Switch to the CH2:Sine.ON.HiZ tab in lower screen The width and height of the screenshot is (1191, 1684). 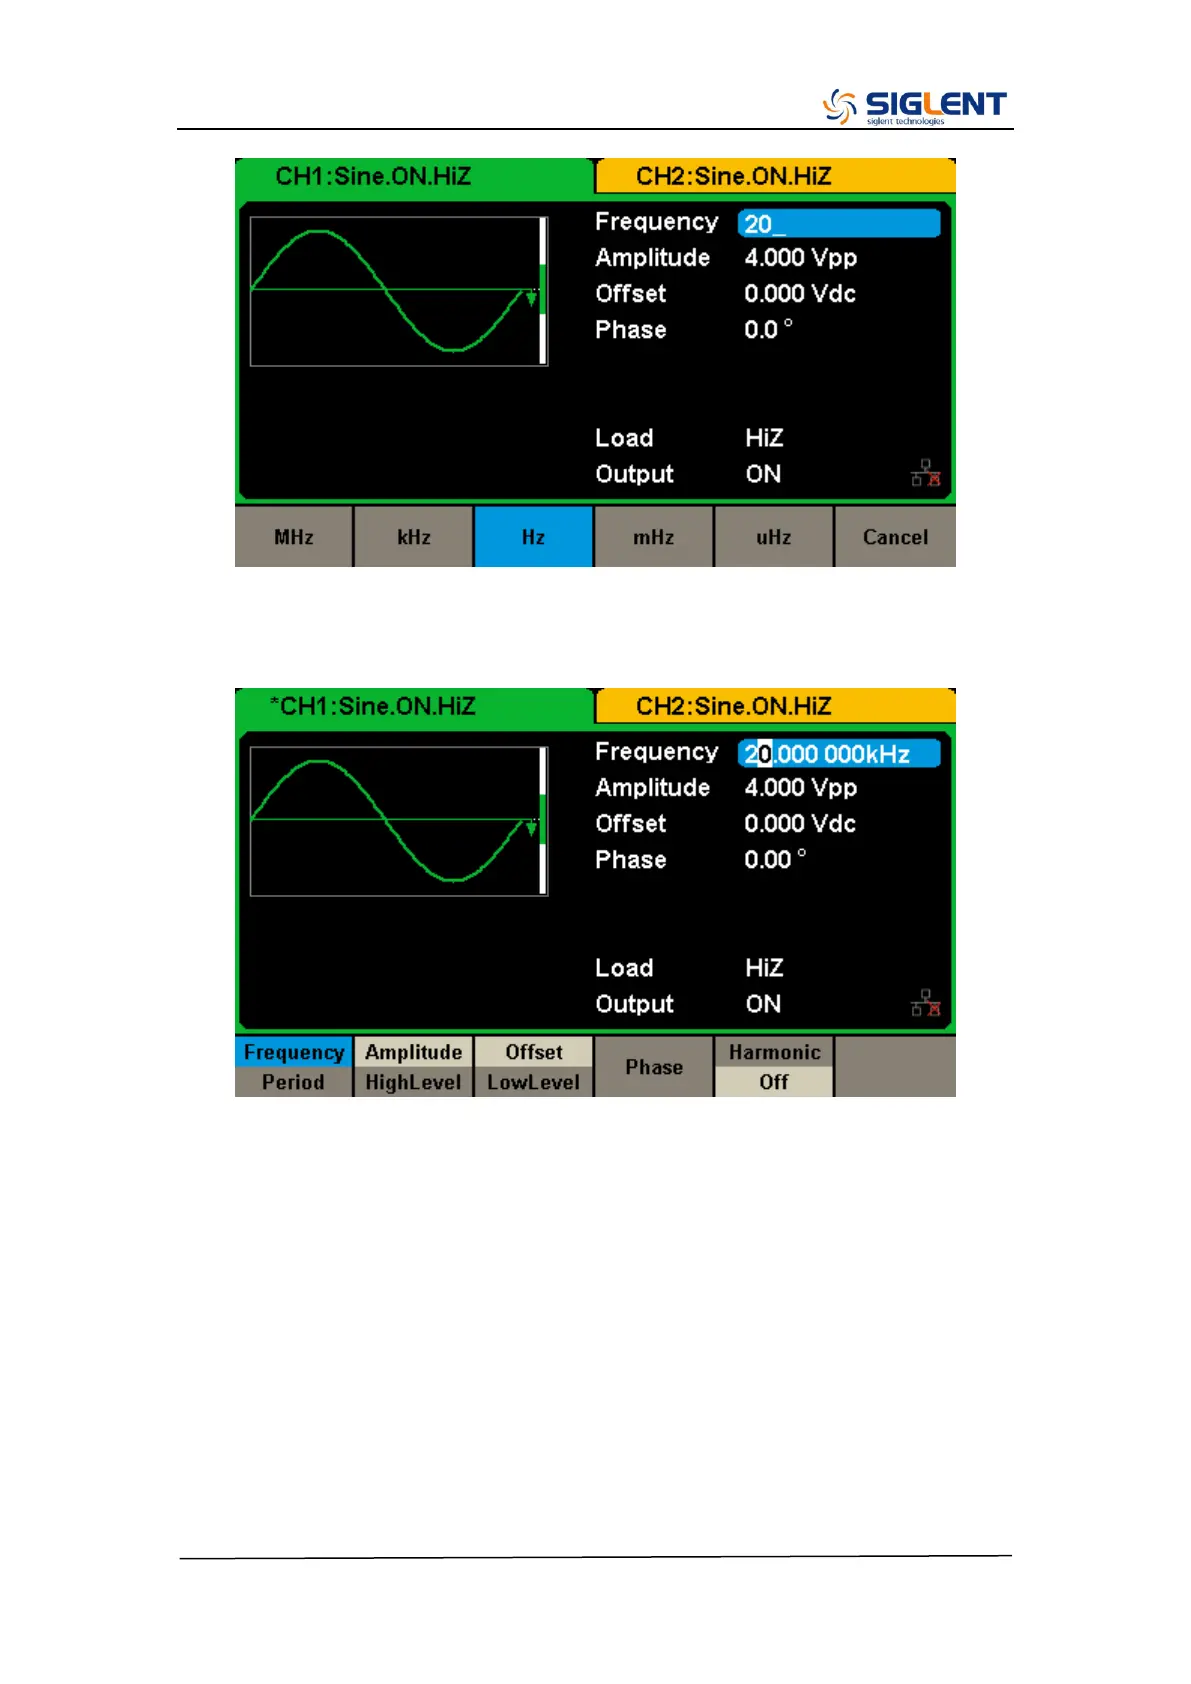(776, 707)
